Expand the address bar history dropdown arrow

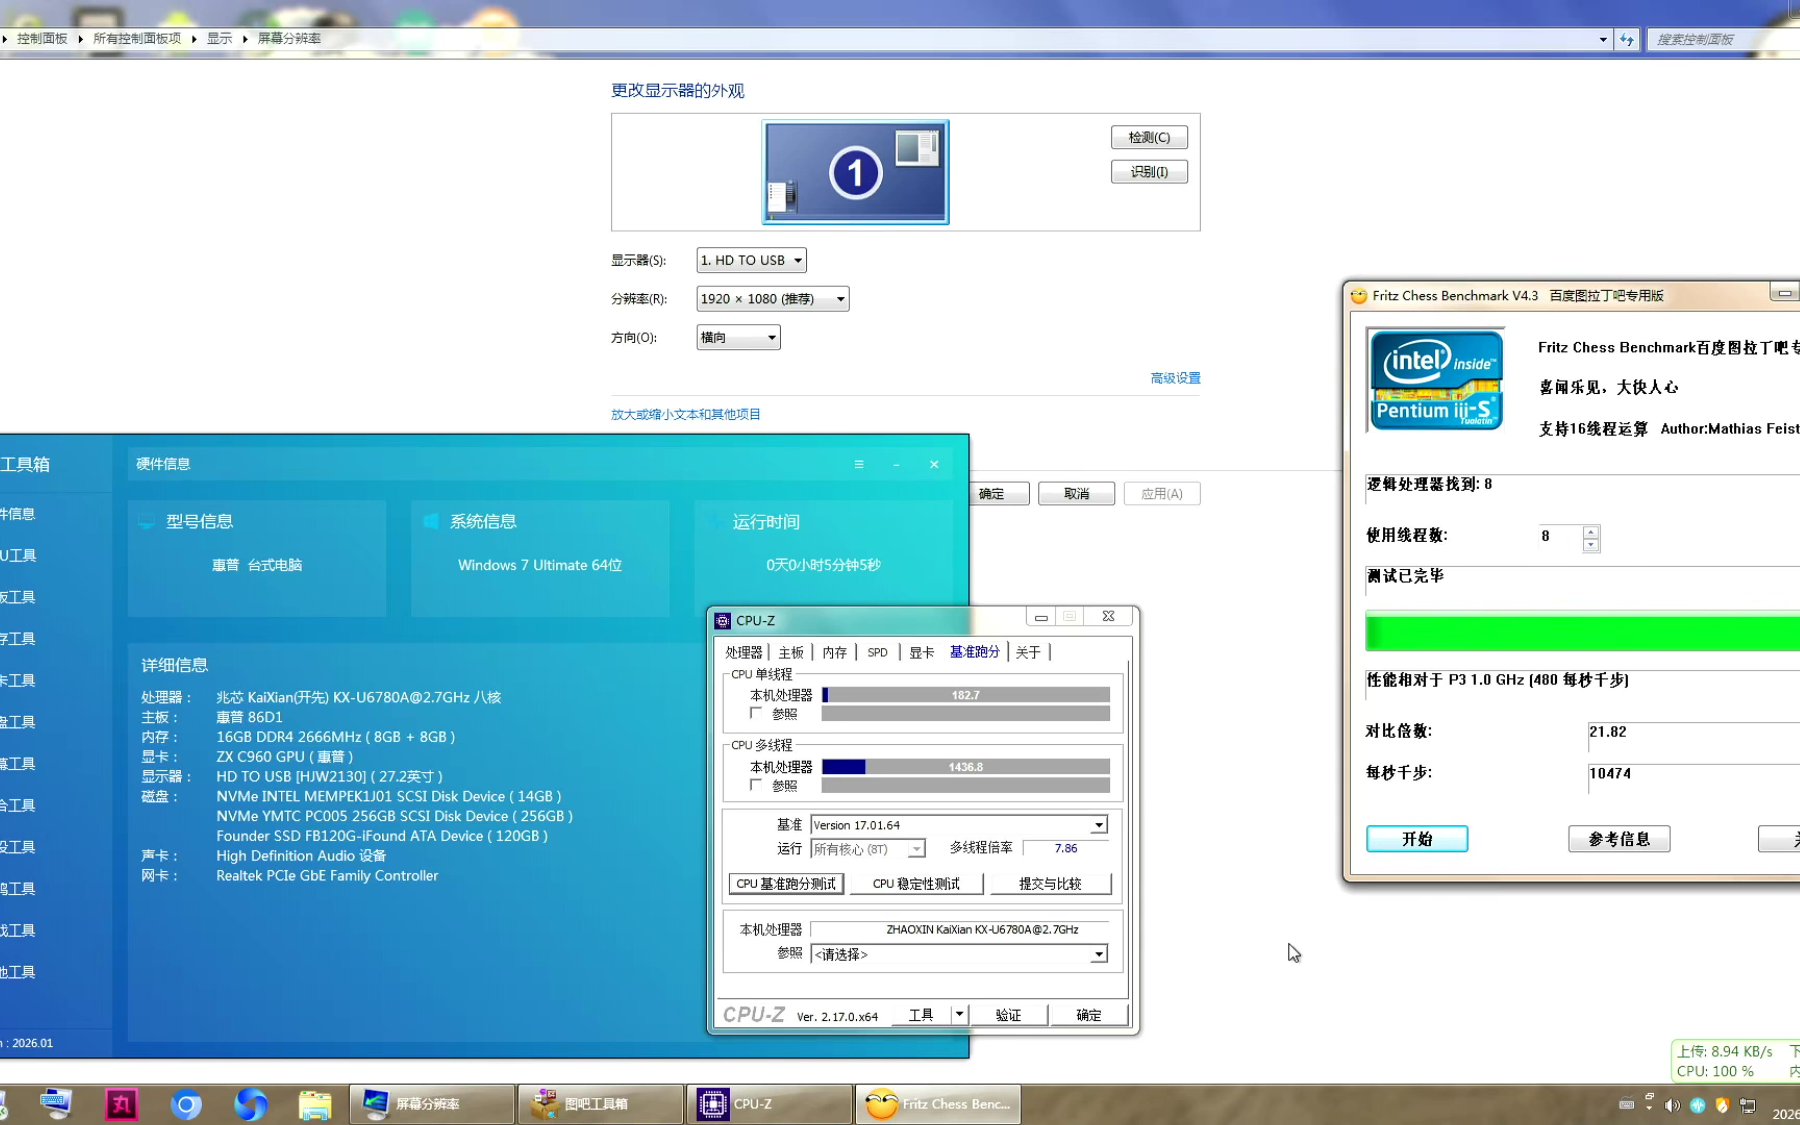coord(1603,39)
